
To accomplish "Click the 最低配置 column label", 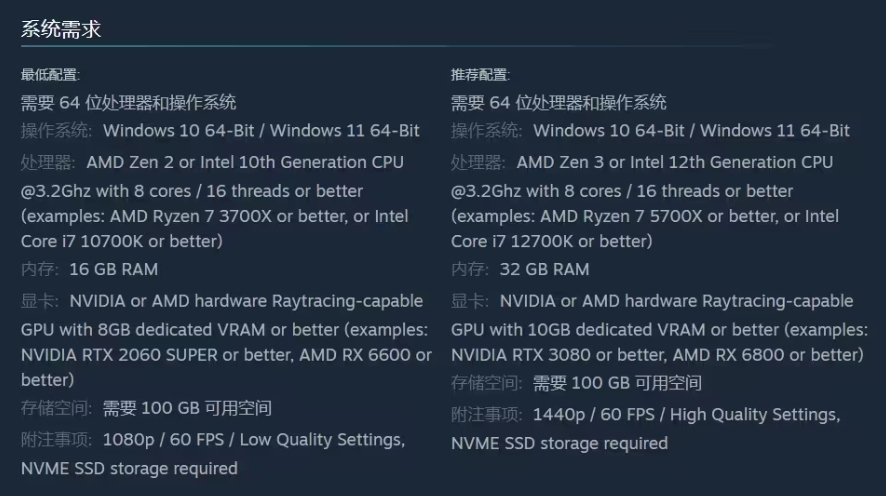I will tap(50, 74).
